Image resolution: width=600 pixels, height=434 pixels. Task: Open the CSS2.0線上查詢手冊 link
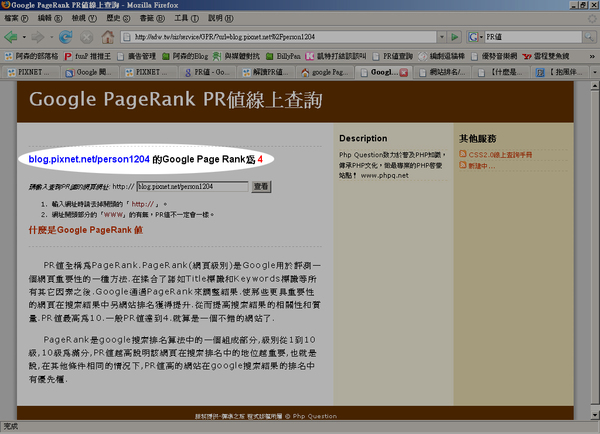pos(500,155)
